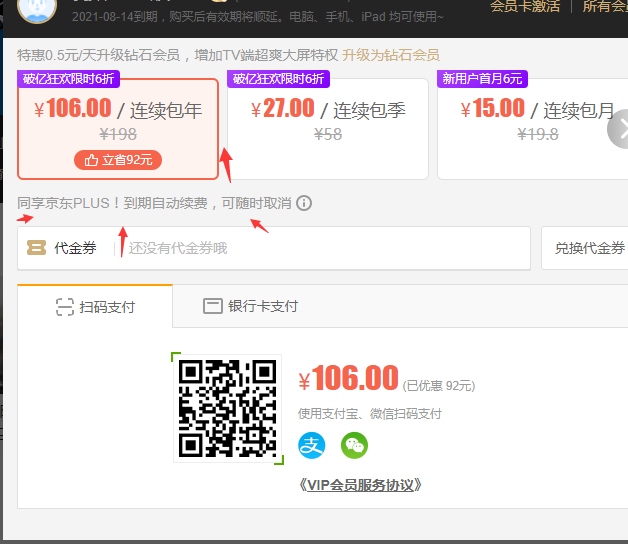Open the 会员卡激活 link
Viewport: 628px width, 544px height.
[x=525, y=6]
